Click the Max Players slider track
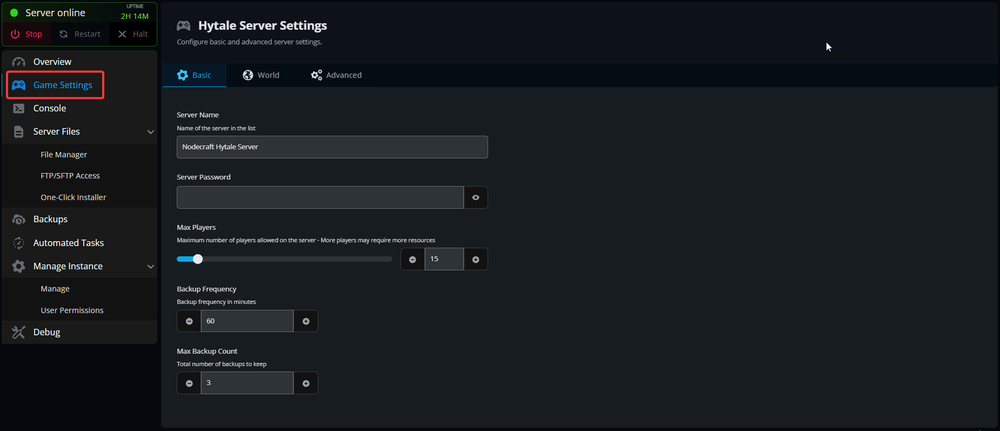 284,259
